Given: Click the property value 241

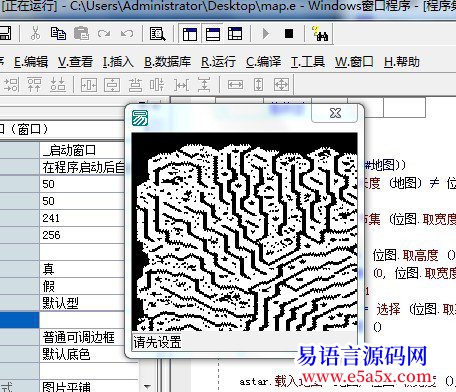Looking at the screenshot, I should coord(51,218).
